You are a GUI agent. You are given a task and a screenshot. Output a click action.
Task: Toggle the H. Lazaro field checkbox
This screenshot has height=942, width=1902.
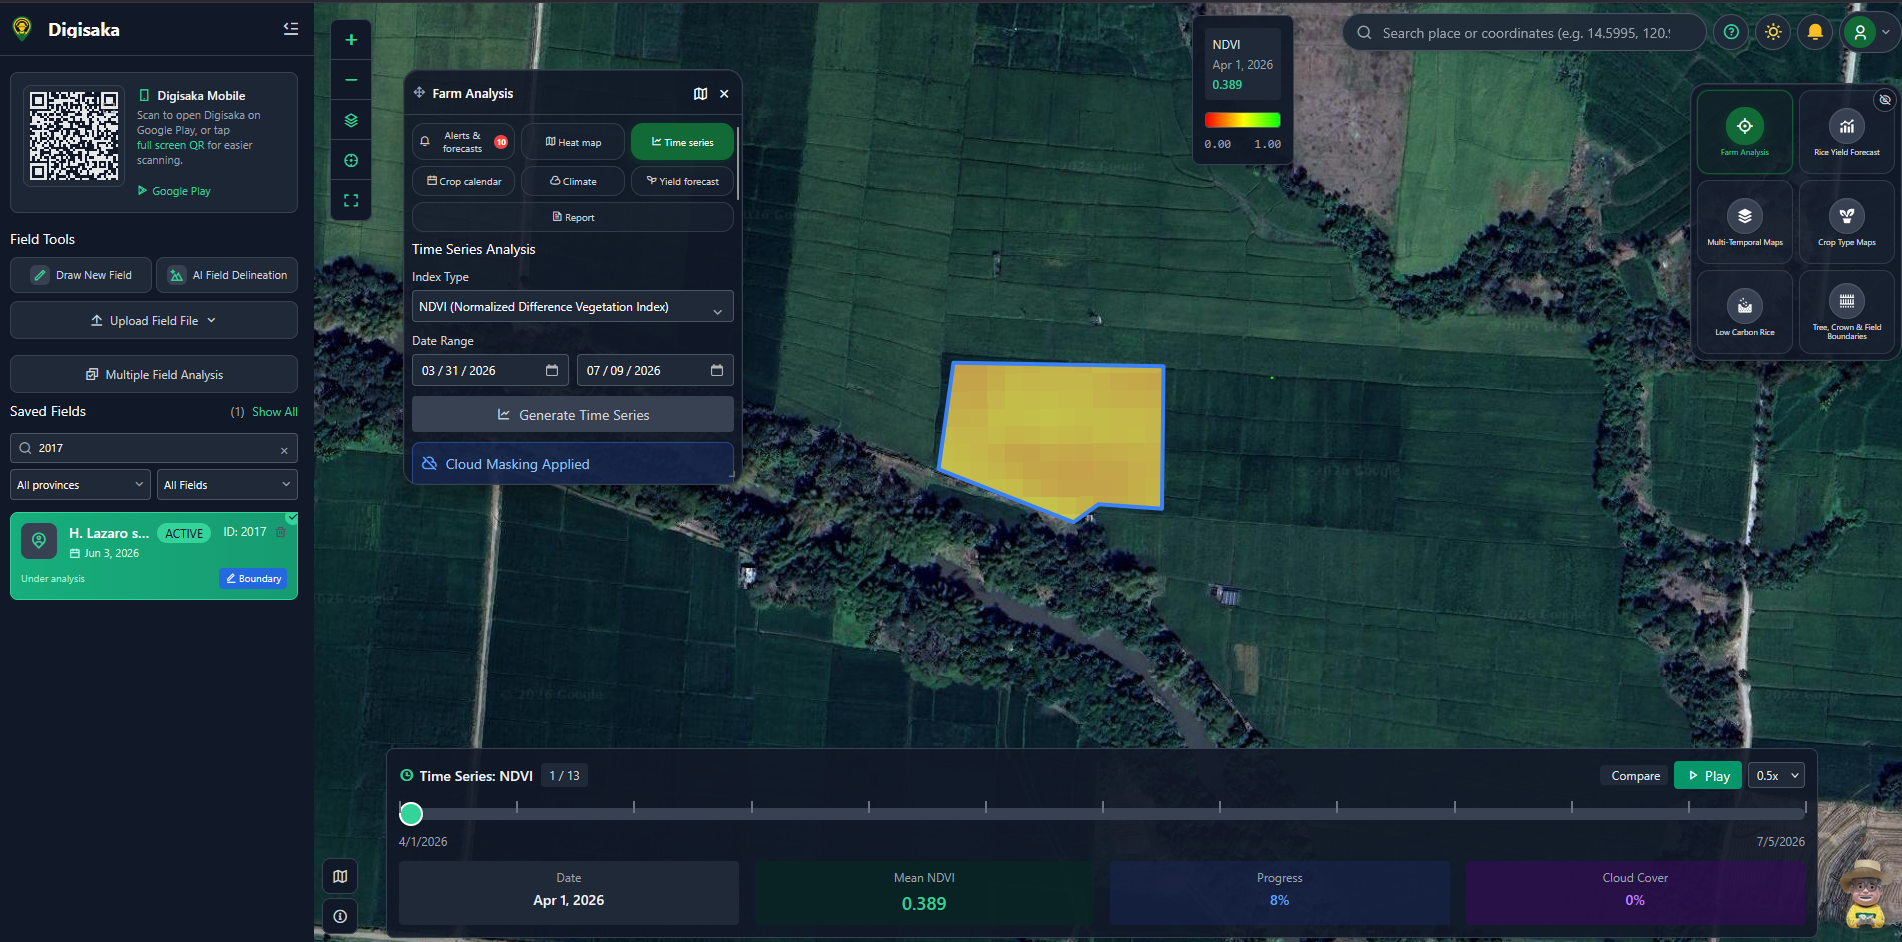pyautogui.click(x=292, y=518)
